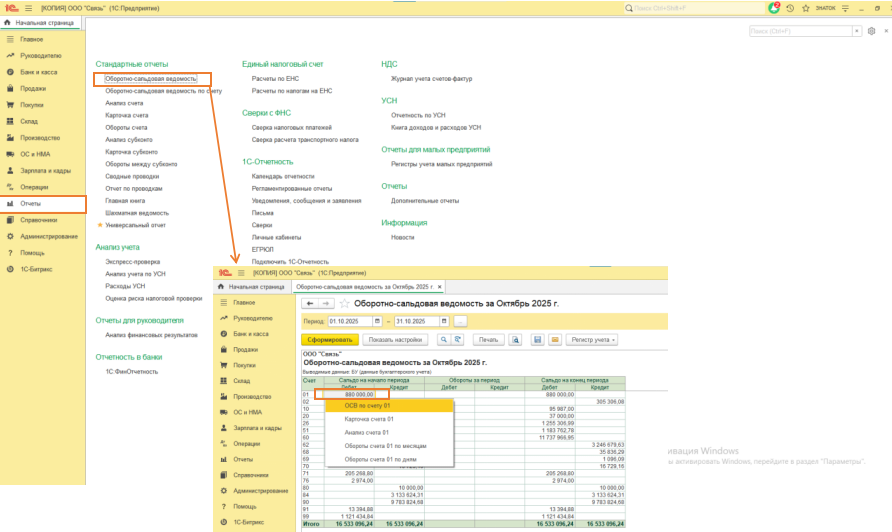Click the Поиск (Ctrl+F) field on reports page
892x532 pixels.
tap(800, 31)
